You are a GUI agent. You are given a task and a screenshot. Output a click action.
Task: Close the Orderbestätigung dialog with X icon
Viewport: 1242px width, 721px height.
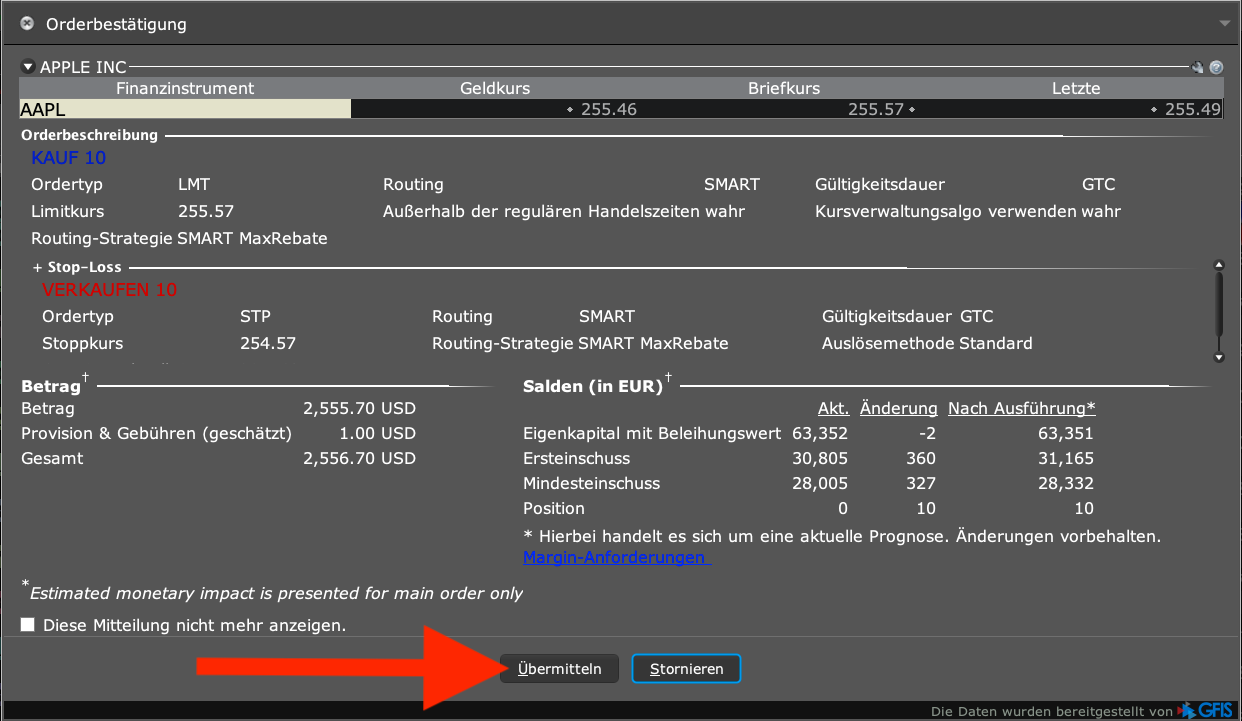[x=27, y=23]
